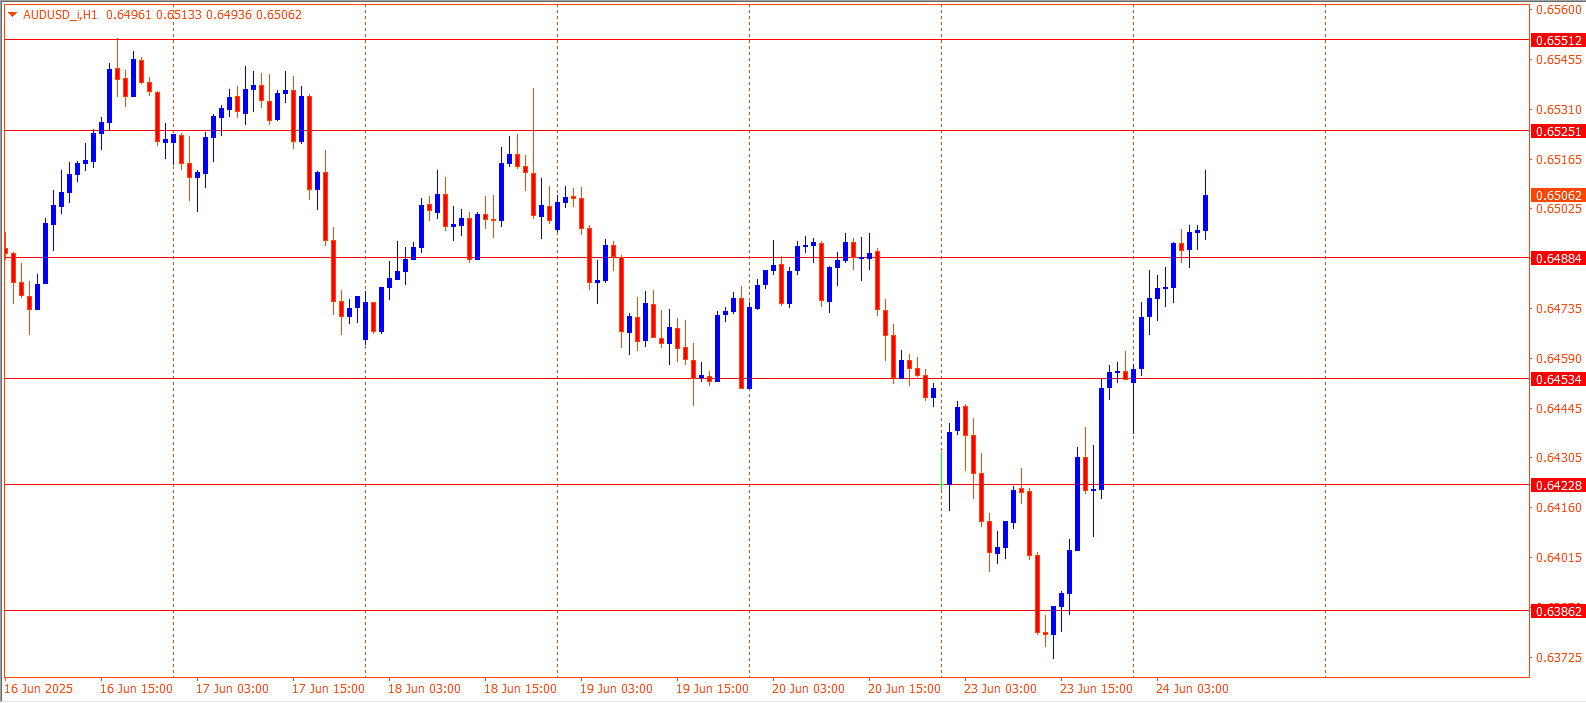Click the 0.64590 price scale value
This screenshot has width=1586, height=703.
[1559, 359]
